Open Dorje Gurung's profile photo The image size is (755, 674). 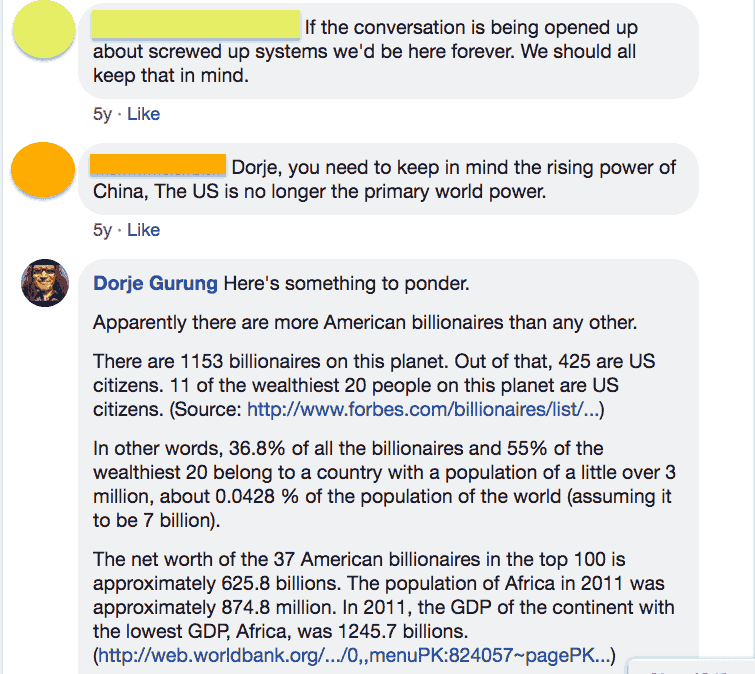click(x=45, y=283)
